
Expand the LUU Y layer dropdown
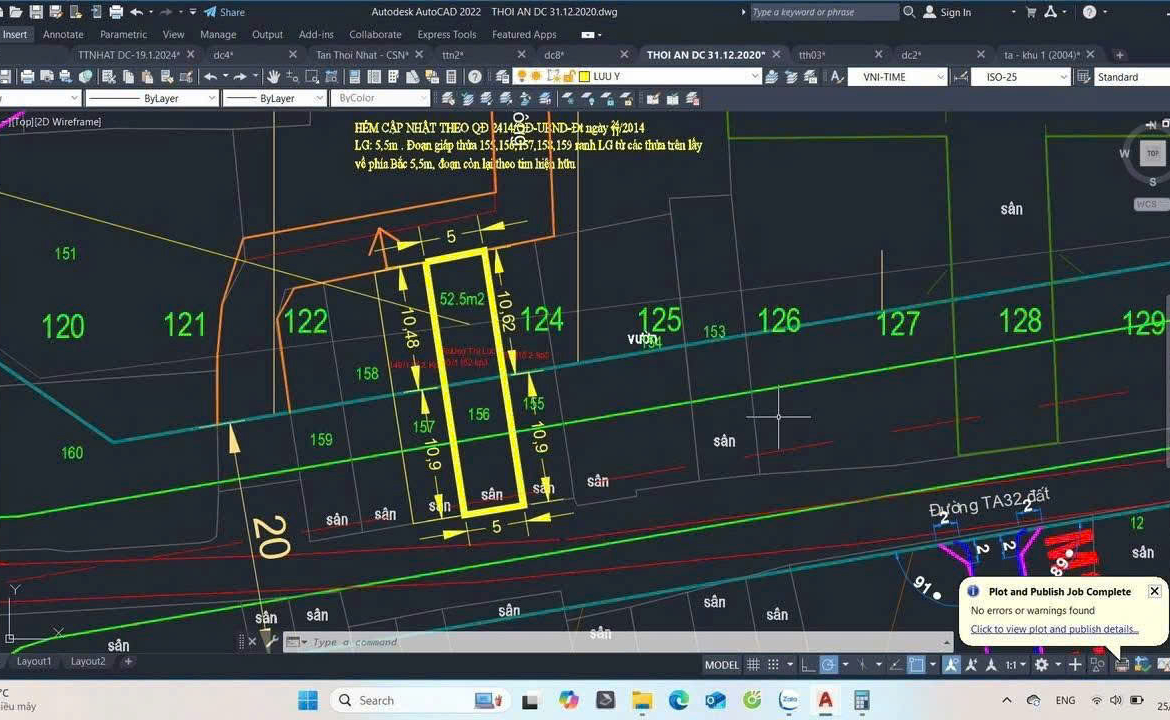coord(755,77)
